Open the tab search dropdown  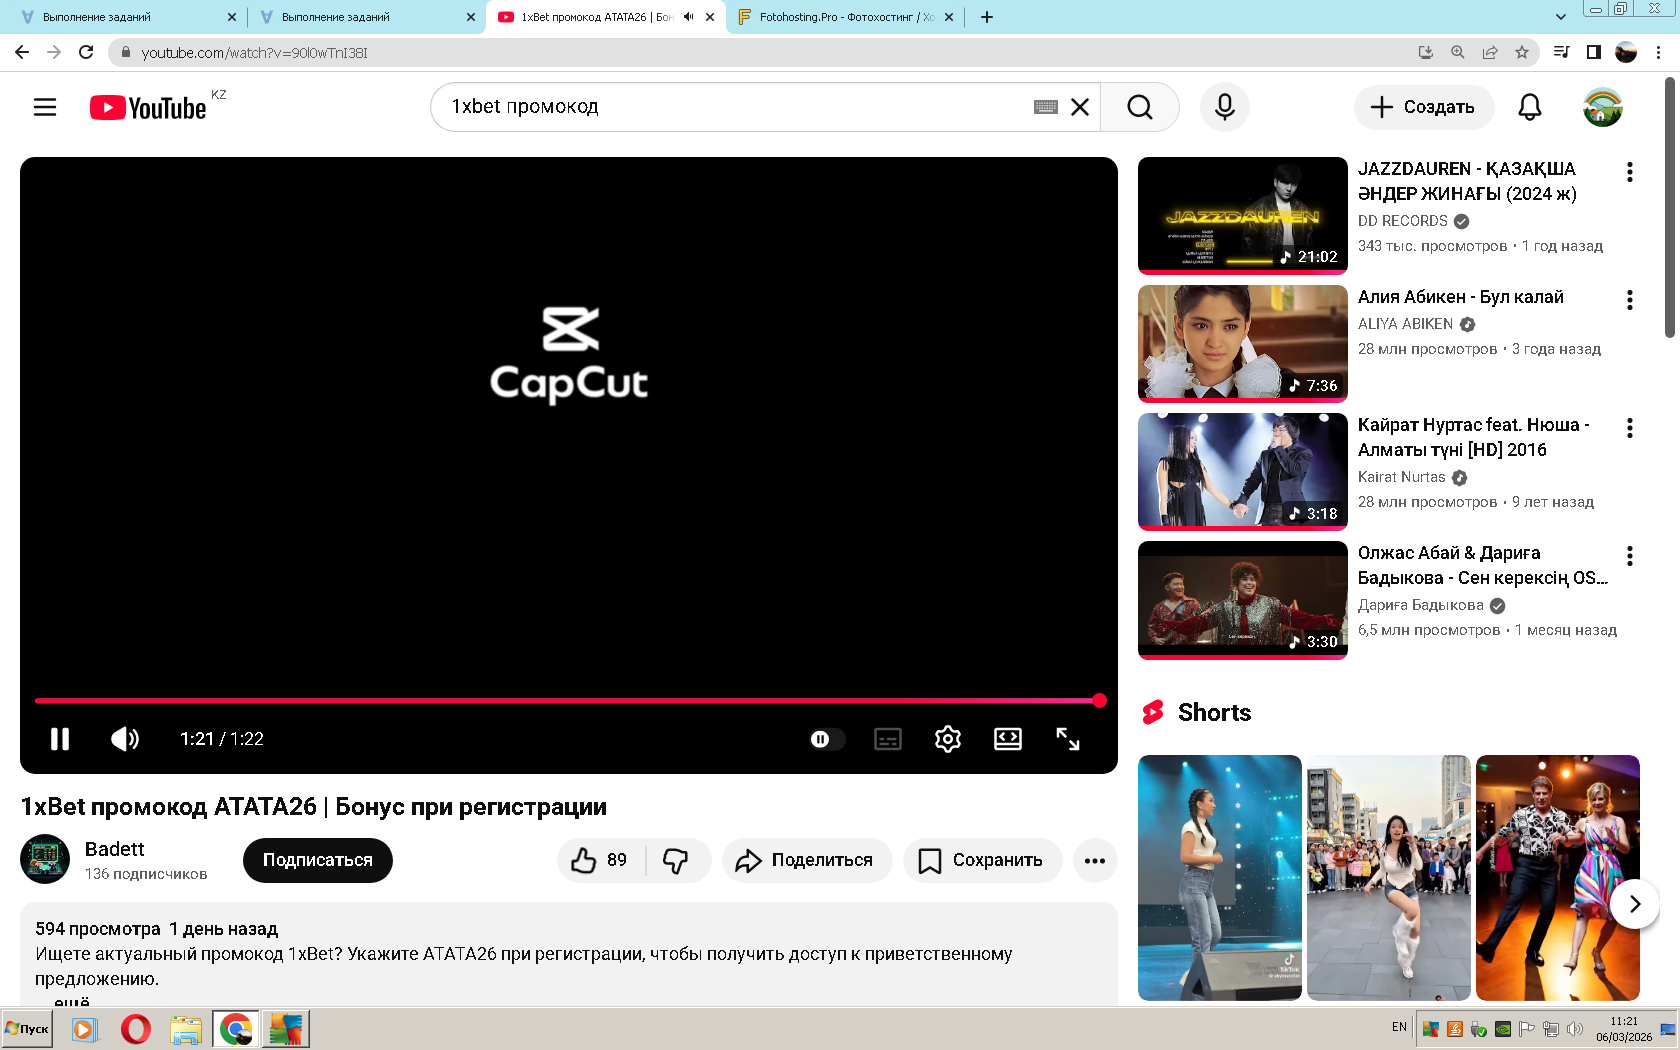click(x=1561, y=17)
